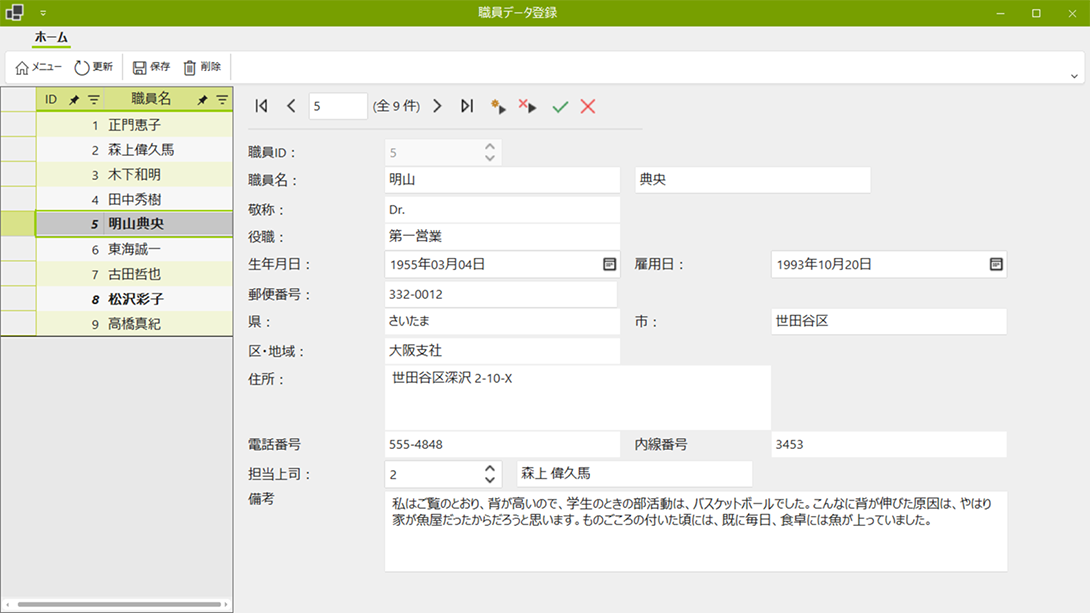Click the 更新 refresh button
This screenshot has height=613, width=1090.
pos(94,67)
